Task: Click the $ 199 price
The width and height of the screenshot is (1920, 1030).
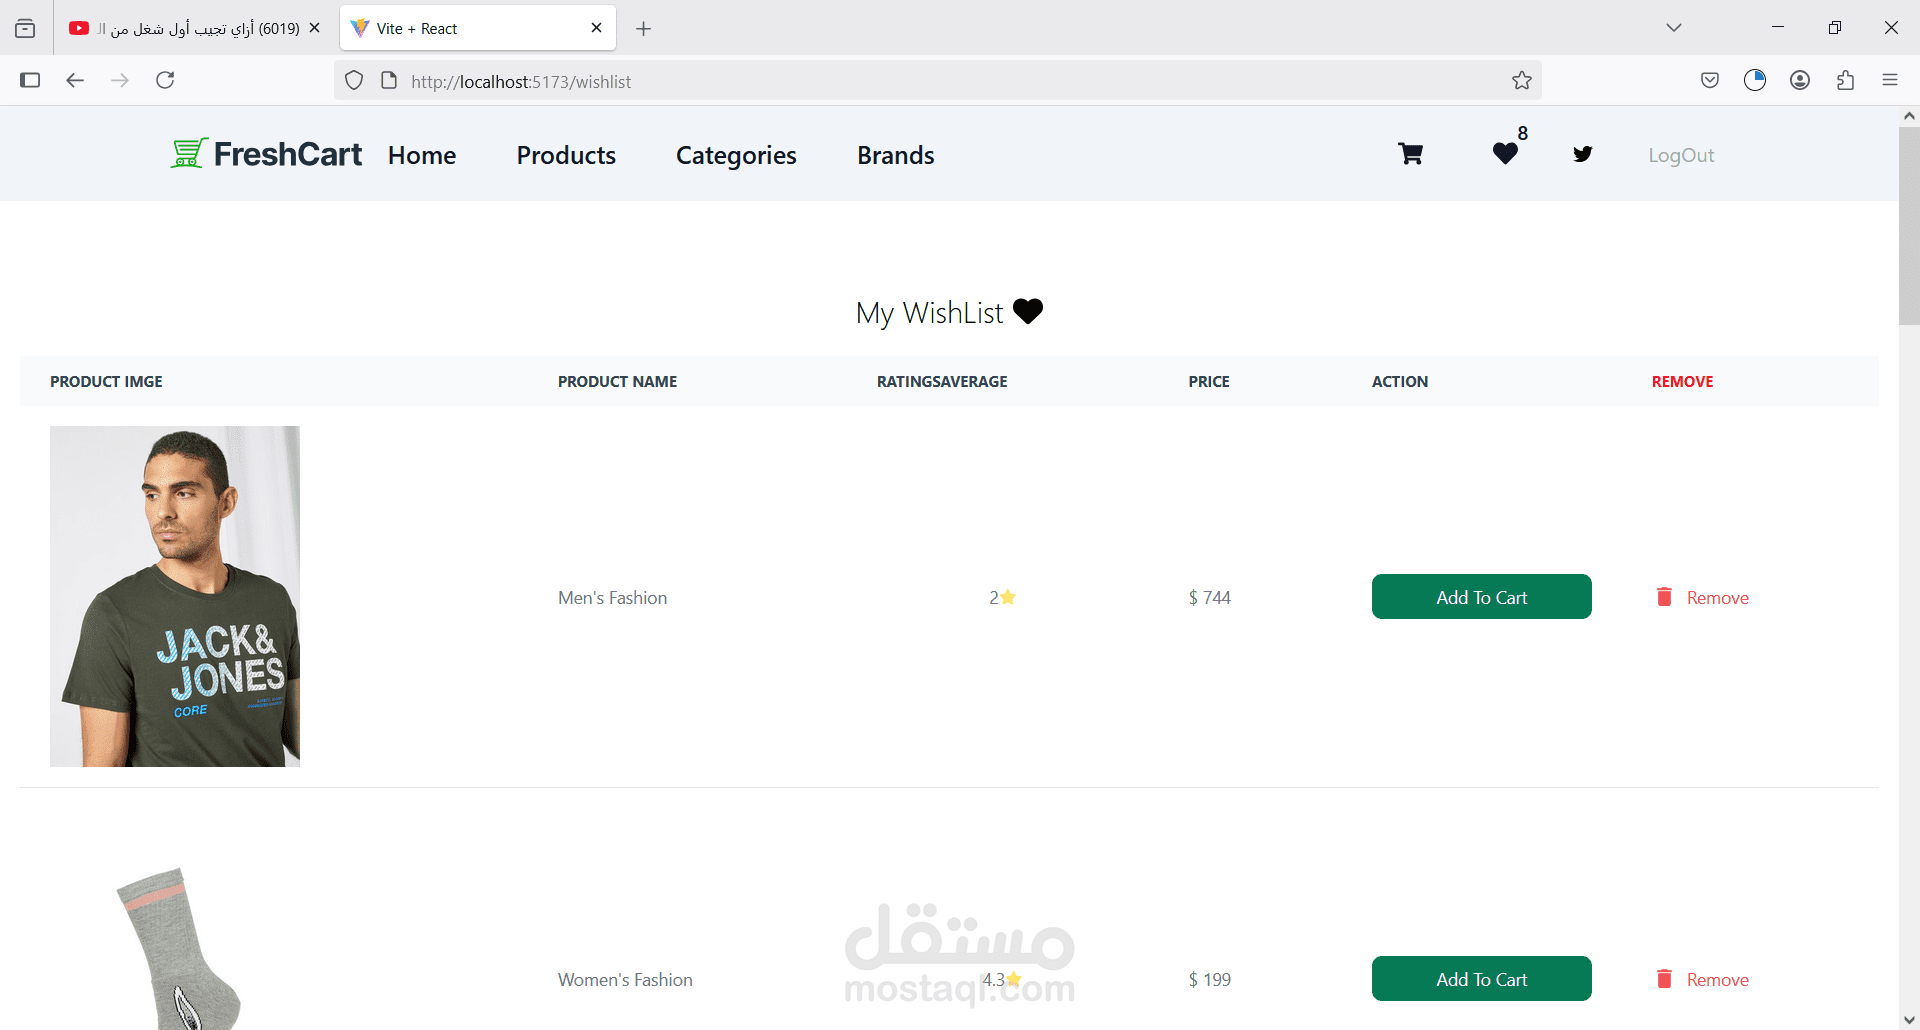Action: click(x=1209, y=980)
